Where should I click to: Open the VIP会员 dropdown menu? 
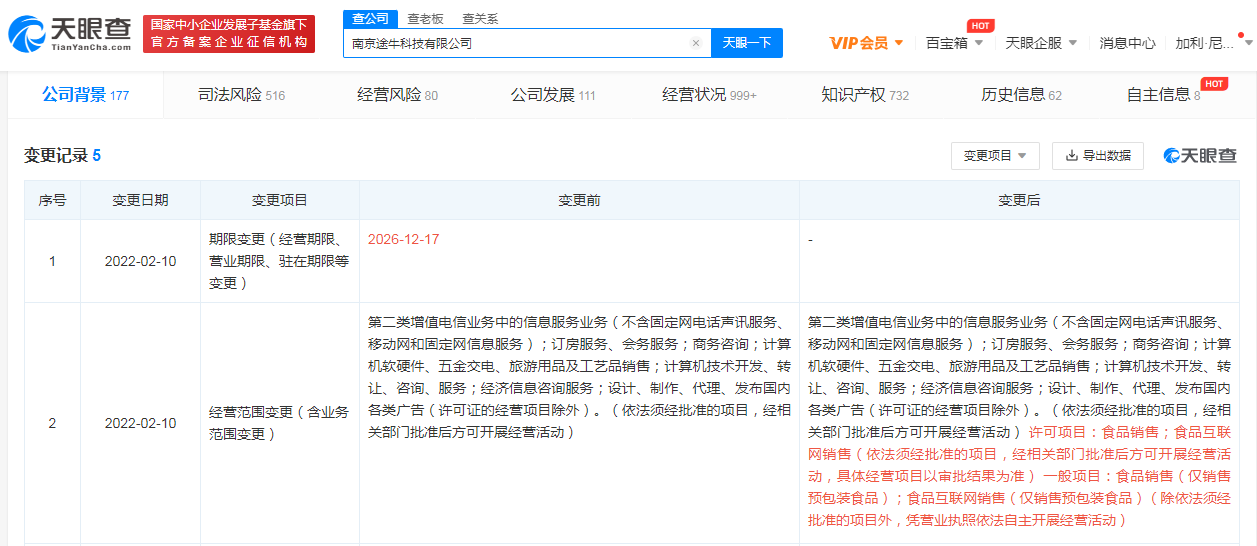pos(866,43)
